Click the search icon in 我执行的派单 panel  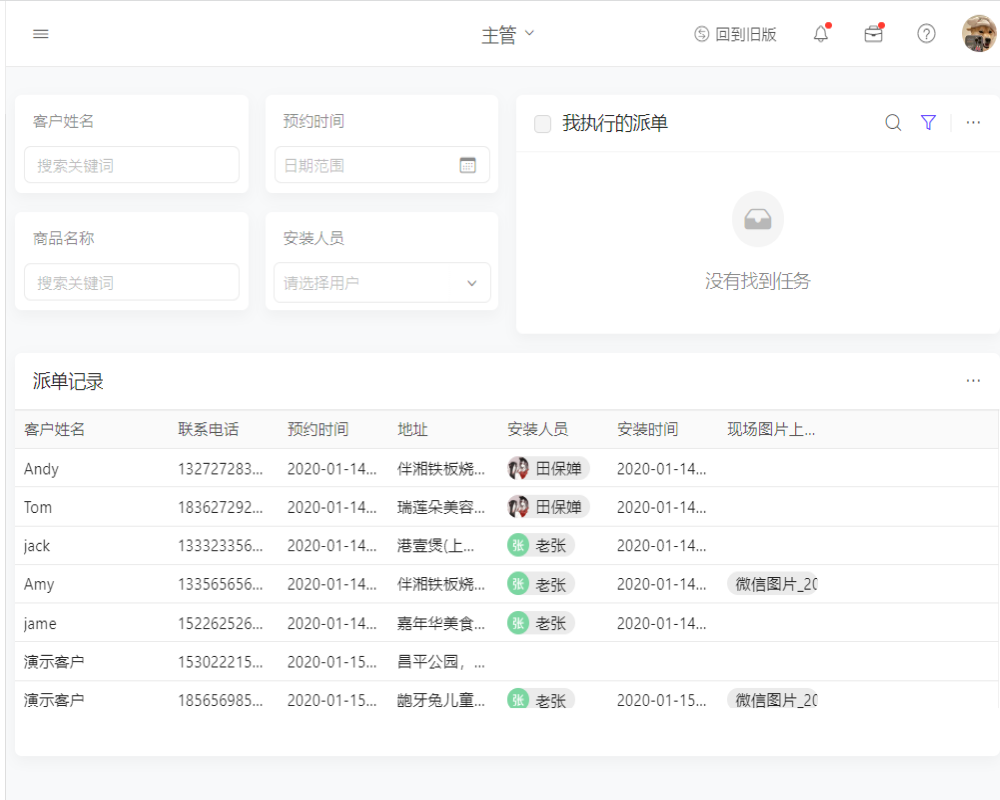click(x=893, y=122)
